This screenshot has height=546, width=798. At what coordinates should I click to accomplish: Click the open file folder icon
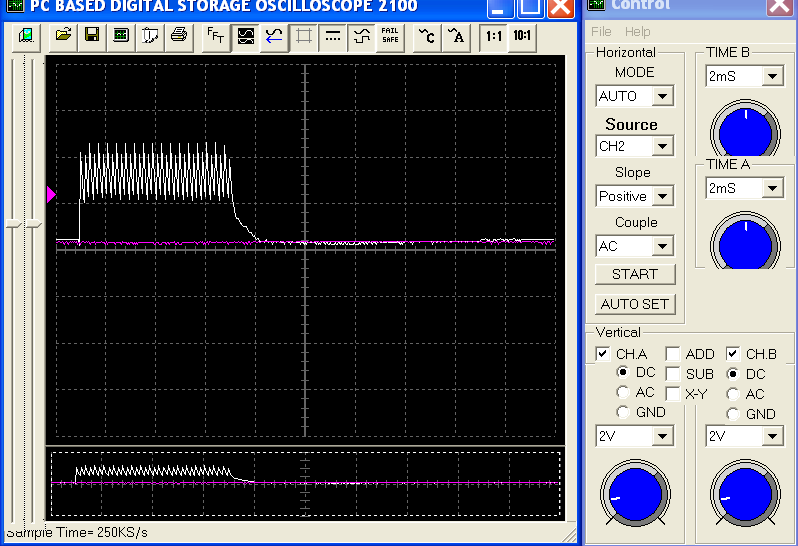(x=63, y=36)
